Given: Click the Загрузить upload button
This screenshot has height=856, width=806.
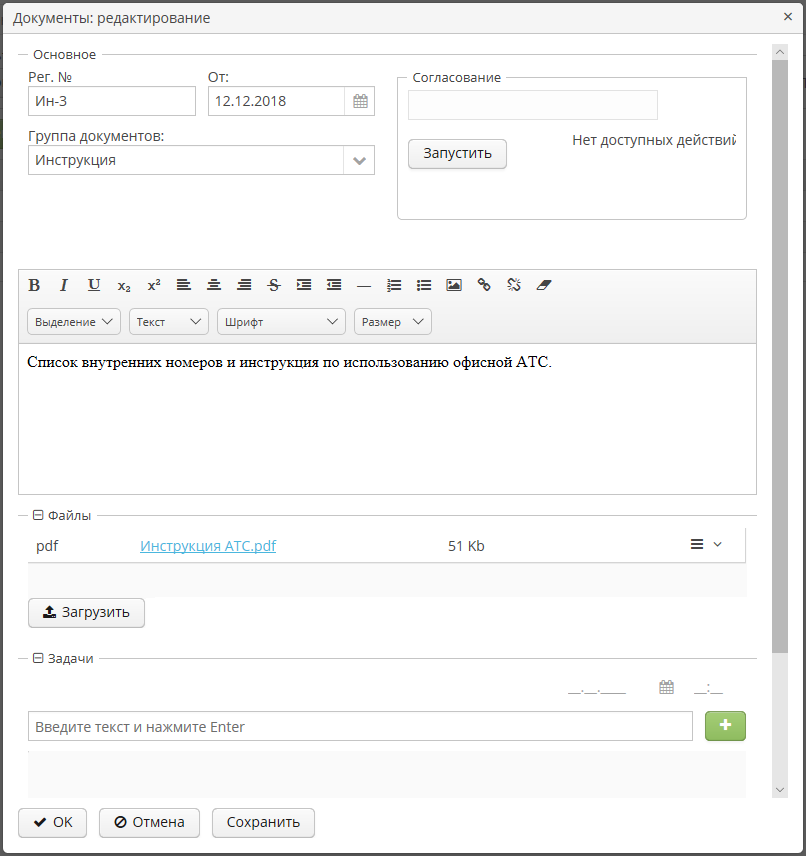Looking at the screenshot, I should (87, 612).
